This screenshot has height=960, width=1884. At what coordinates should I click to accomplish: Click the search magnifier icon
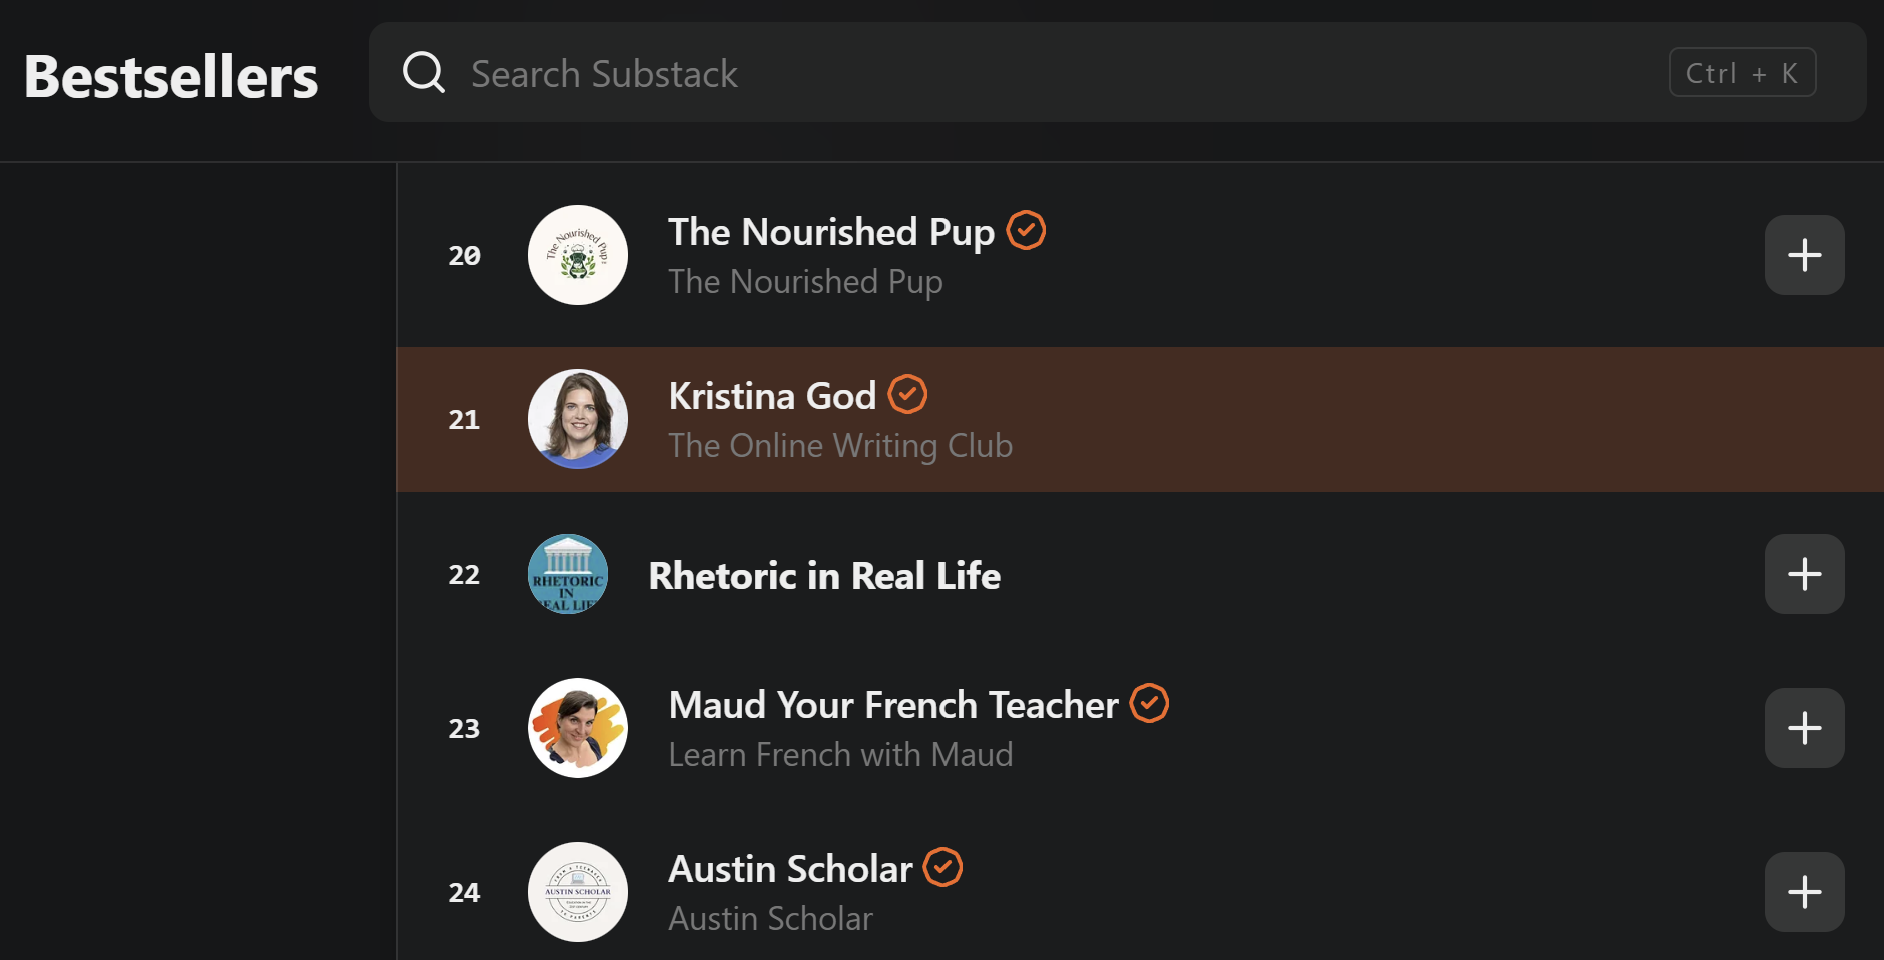424,72
